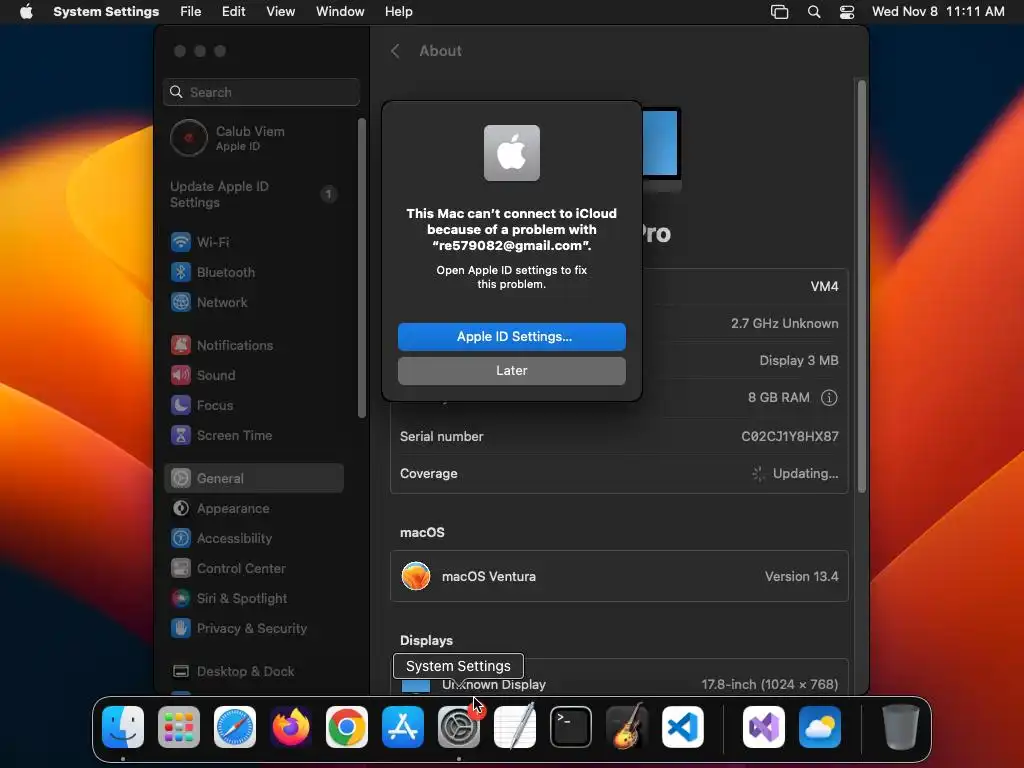Image resolution: width=1024 pixels, height=768 pixels.
Task: Open Spotlight search in menu bar
Action: (814, 12)
